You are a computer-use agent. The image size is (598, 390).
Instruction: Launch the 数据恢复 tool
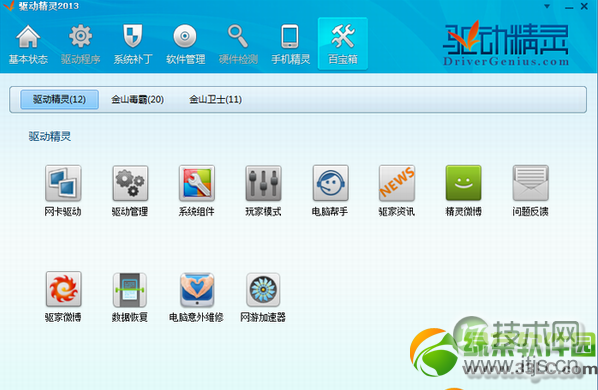point(130,289)
